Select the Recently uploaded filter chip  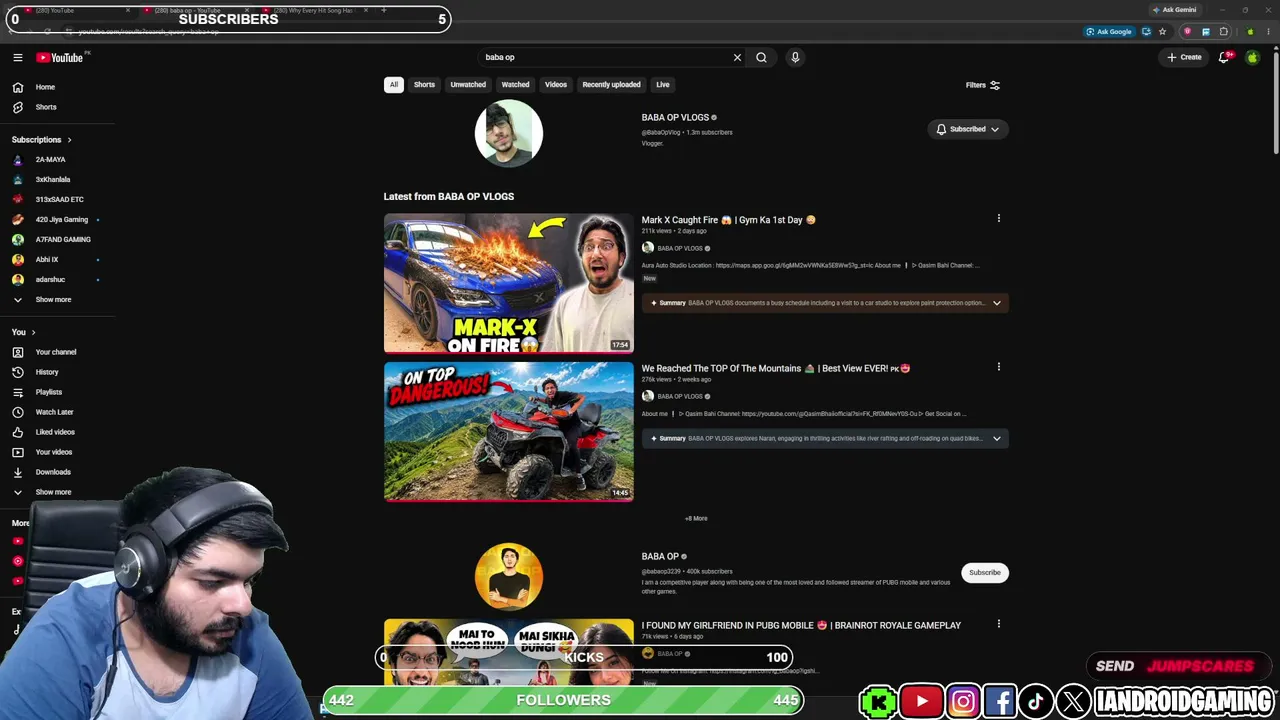point(611,85)
